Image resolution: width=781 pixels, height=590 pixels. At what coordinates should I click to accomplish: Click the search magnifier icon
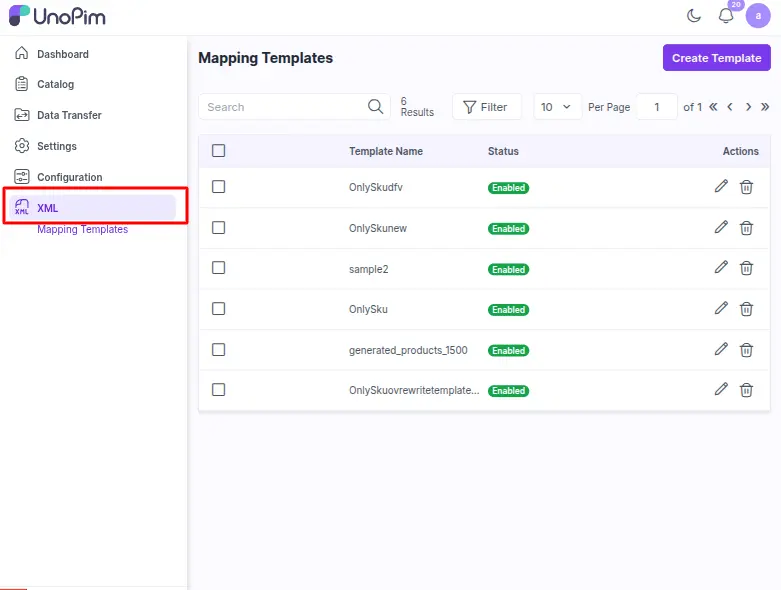point(376,107)
